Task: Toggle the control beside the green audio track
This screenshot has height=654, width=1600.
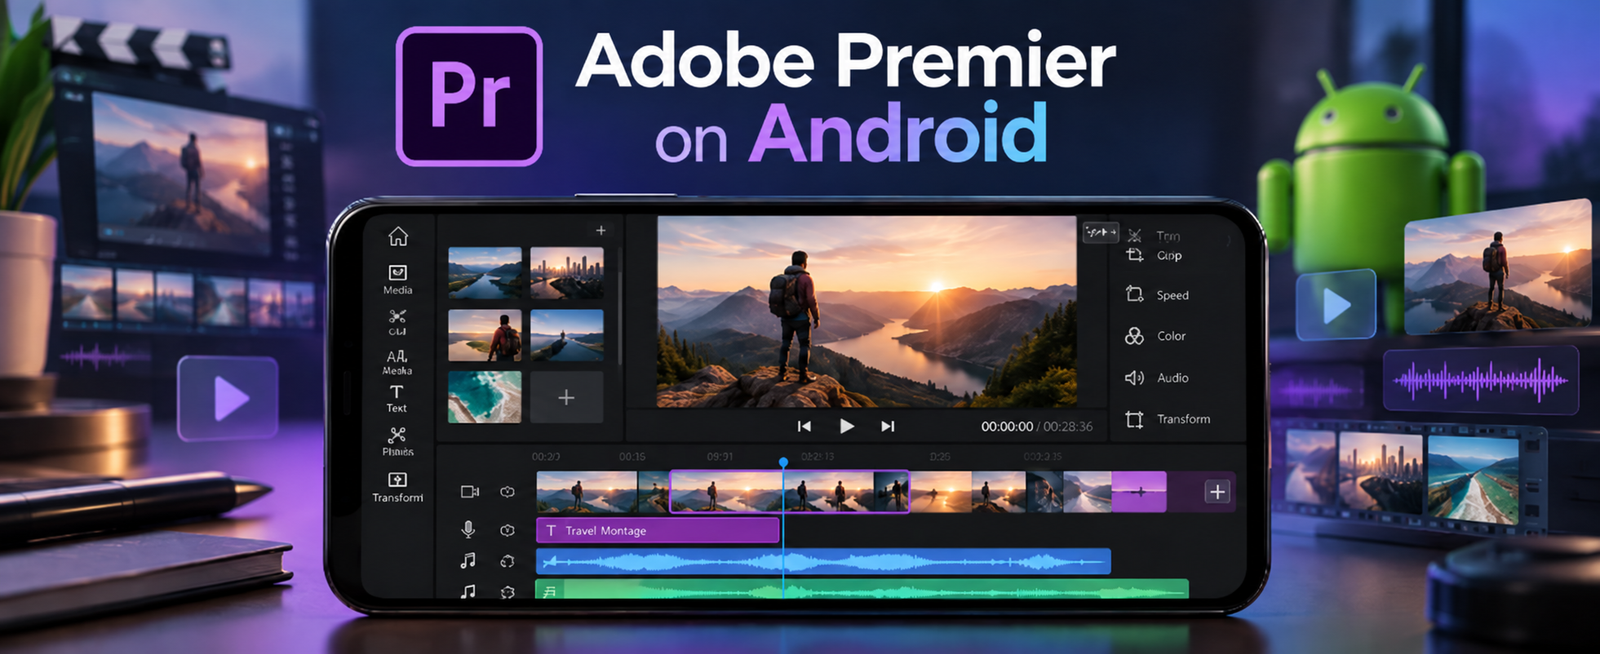Action: (x=507, y=592)
